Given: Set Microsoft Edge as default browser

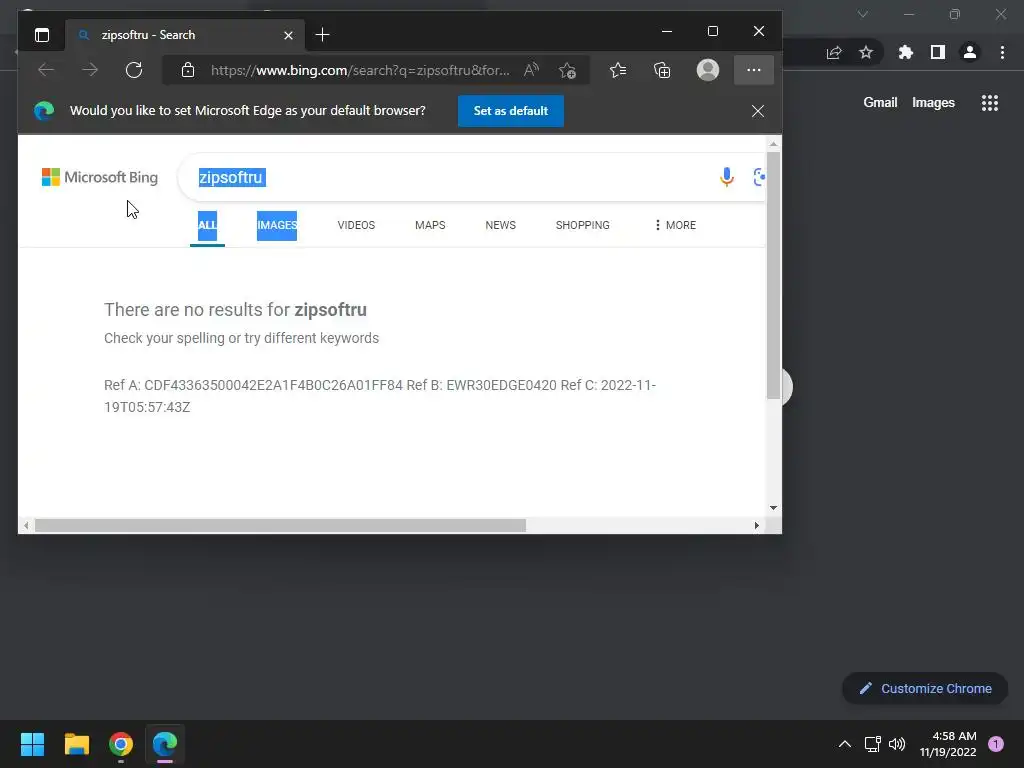Looking at the screenshot, I should click(x=511, y=111).
